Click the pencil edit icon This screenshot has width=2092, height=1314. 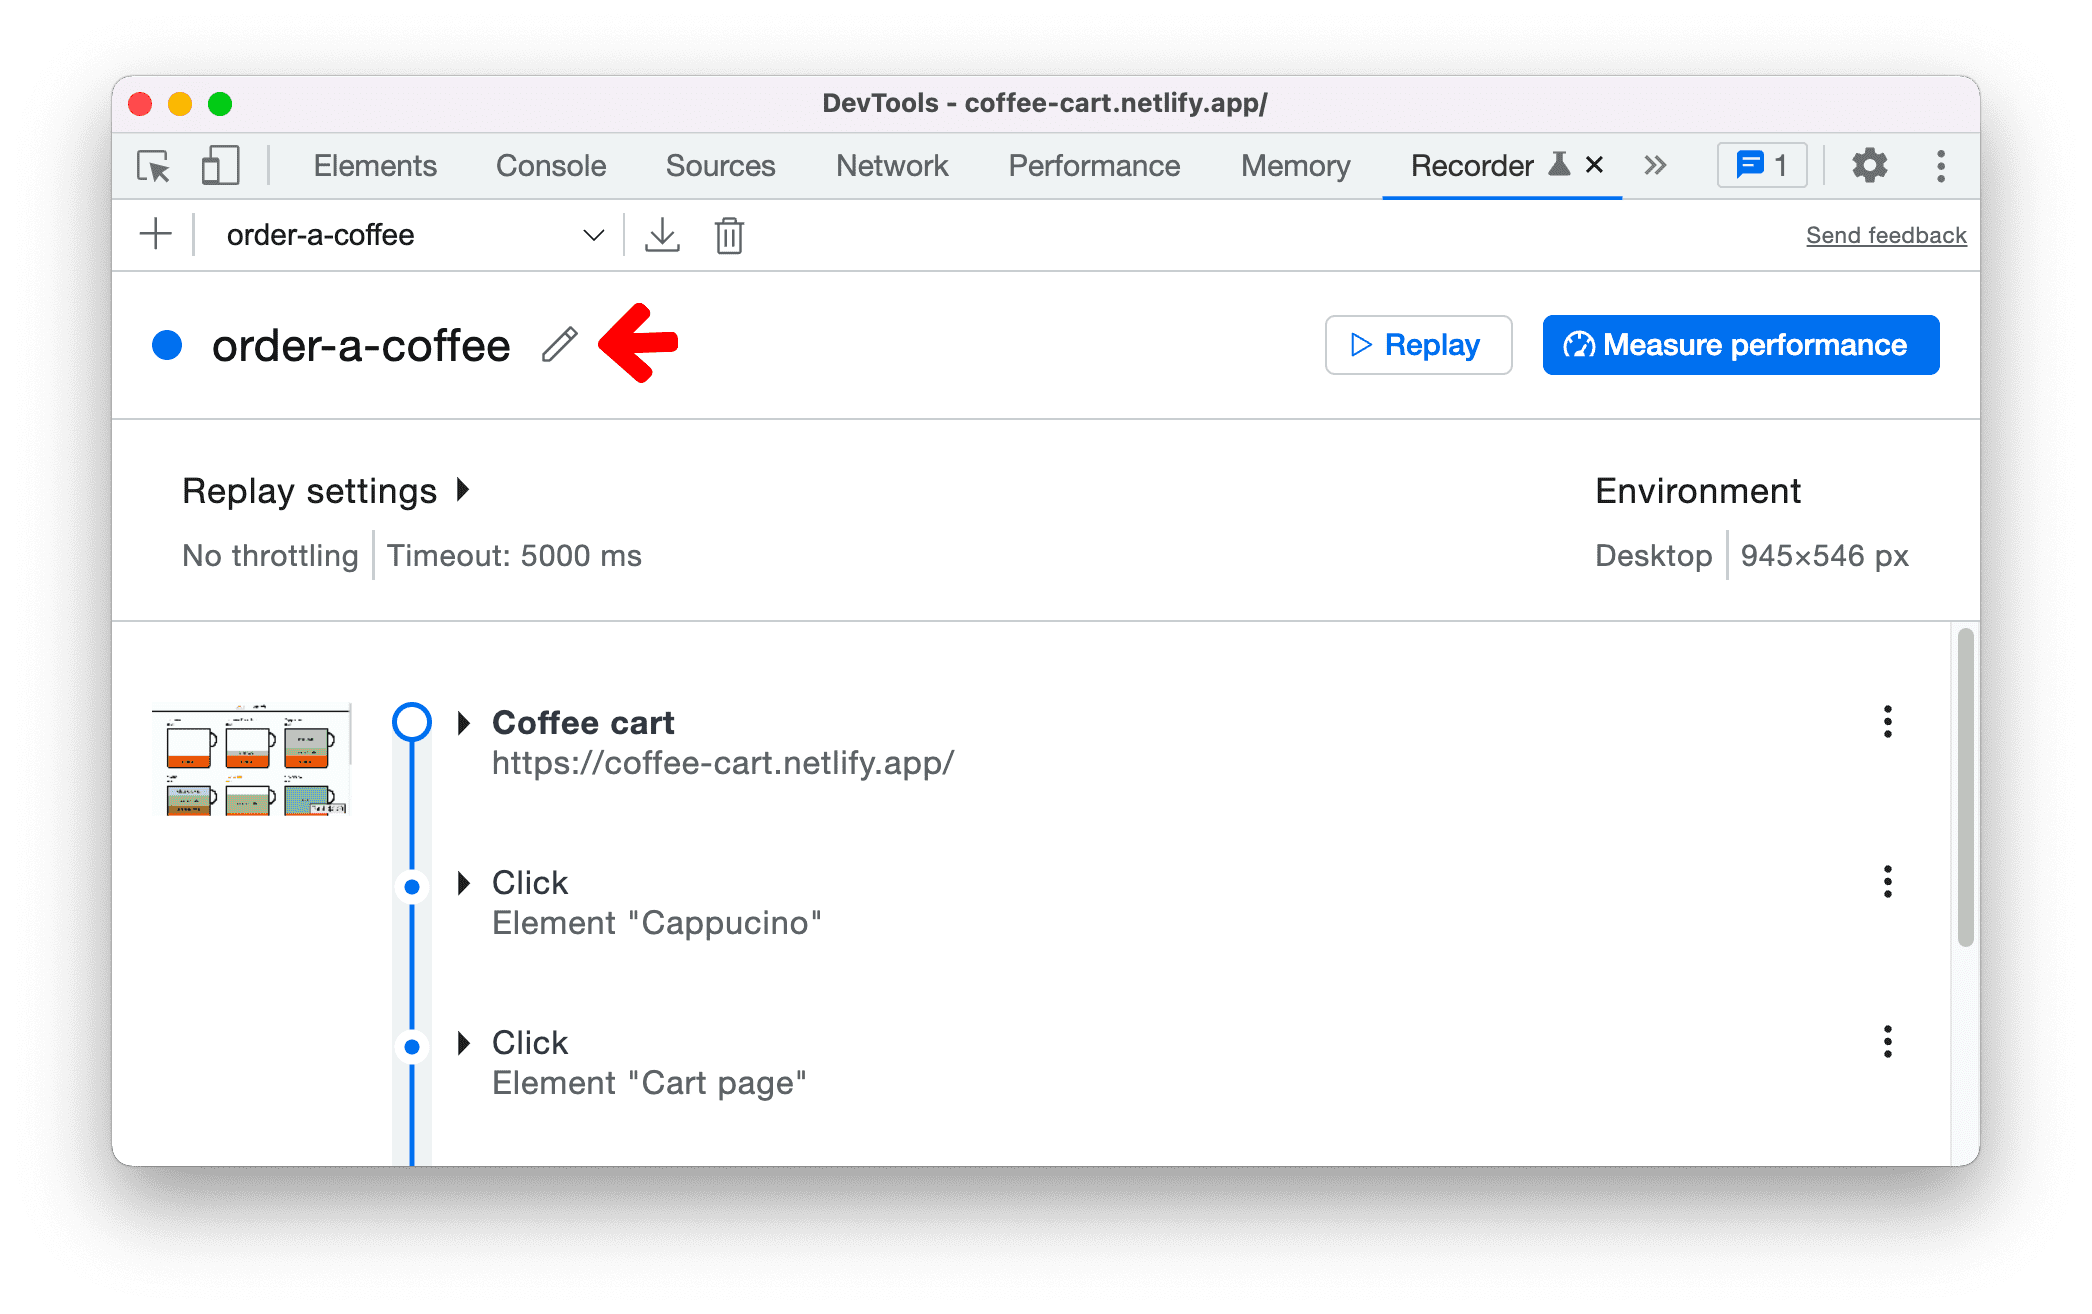[x=559, y=344]
